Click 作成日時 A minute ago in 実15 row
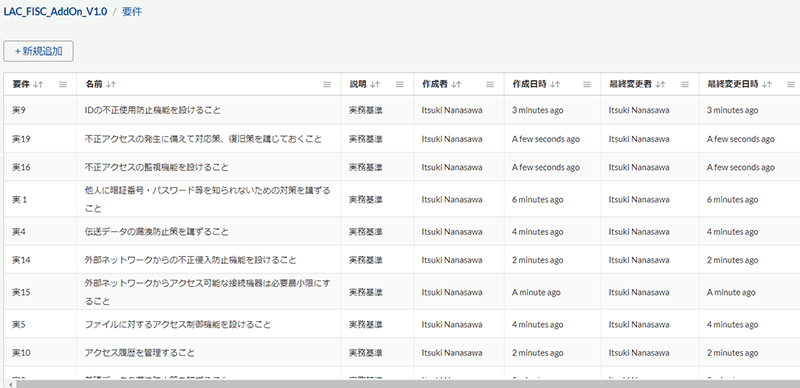This screenshot has width=800, height=388. (536, 293)
